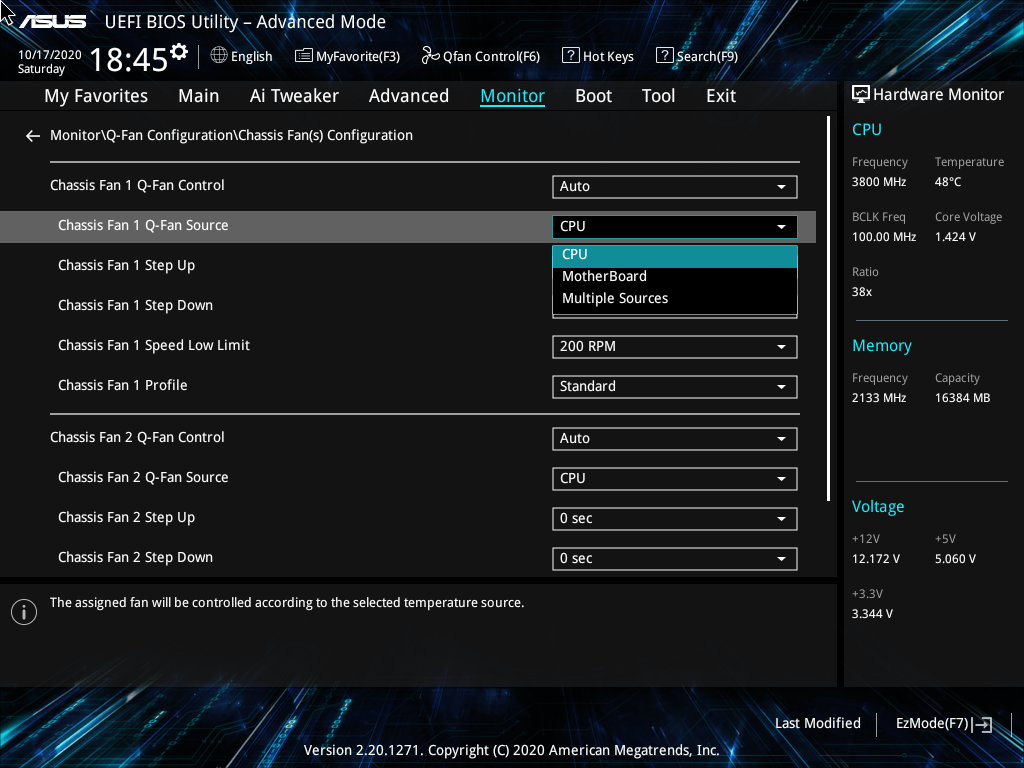Screen dimensions: 1024x768
Task: Select Chassis Fan 1 Speed Low Limit label
Action: click(153, 345)
